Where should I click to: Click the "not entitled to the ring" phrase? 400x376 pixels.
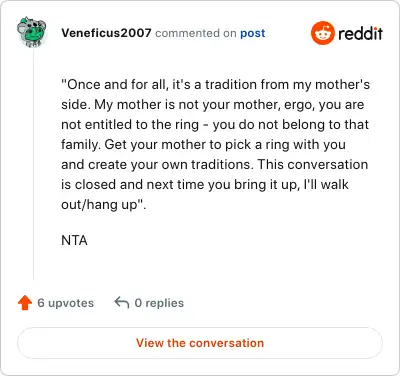coord(130,125)
